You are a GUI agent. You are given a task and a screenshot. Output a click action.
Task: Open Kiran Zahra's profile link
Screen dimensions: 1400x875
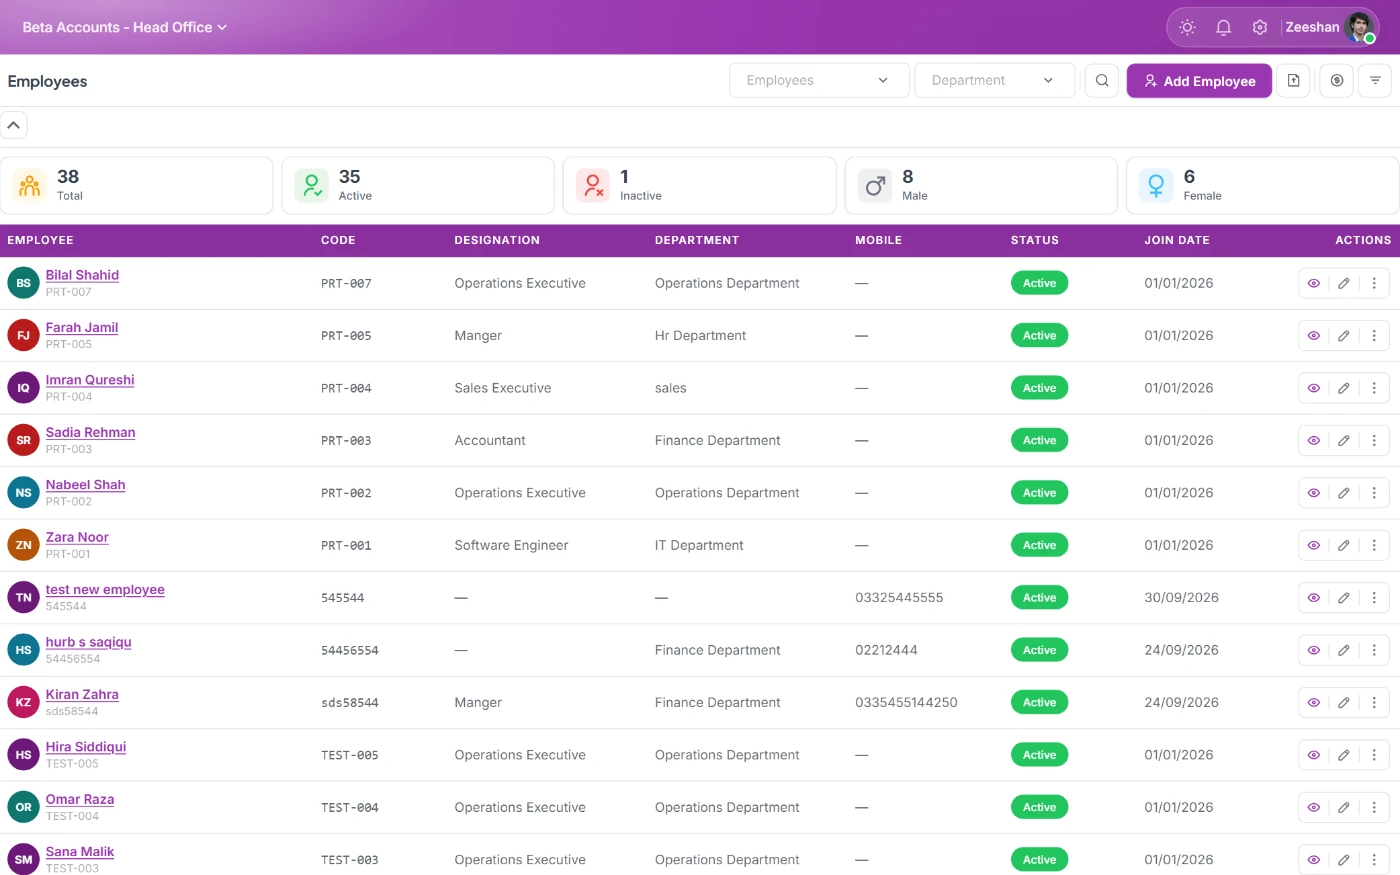click(82, 694)
